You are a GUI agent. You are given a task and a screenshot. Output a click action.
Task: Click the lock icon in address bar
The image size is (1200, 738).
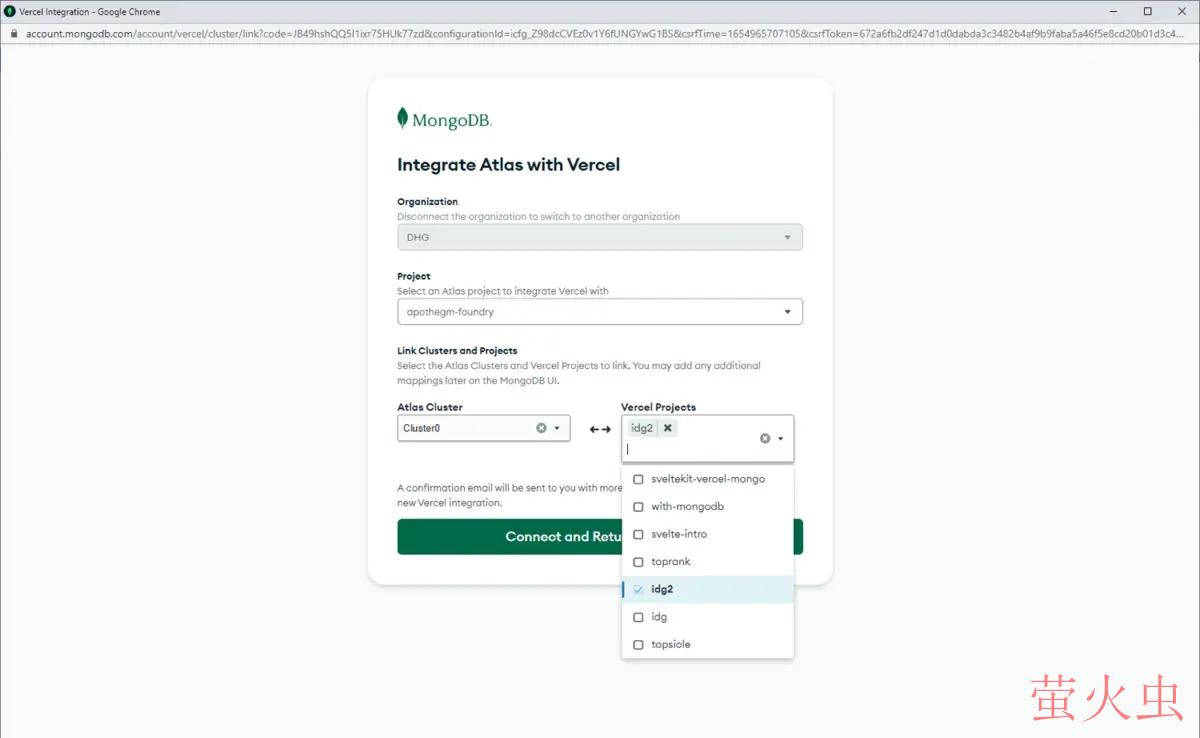[x=12, y=33]
